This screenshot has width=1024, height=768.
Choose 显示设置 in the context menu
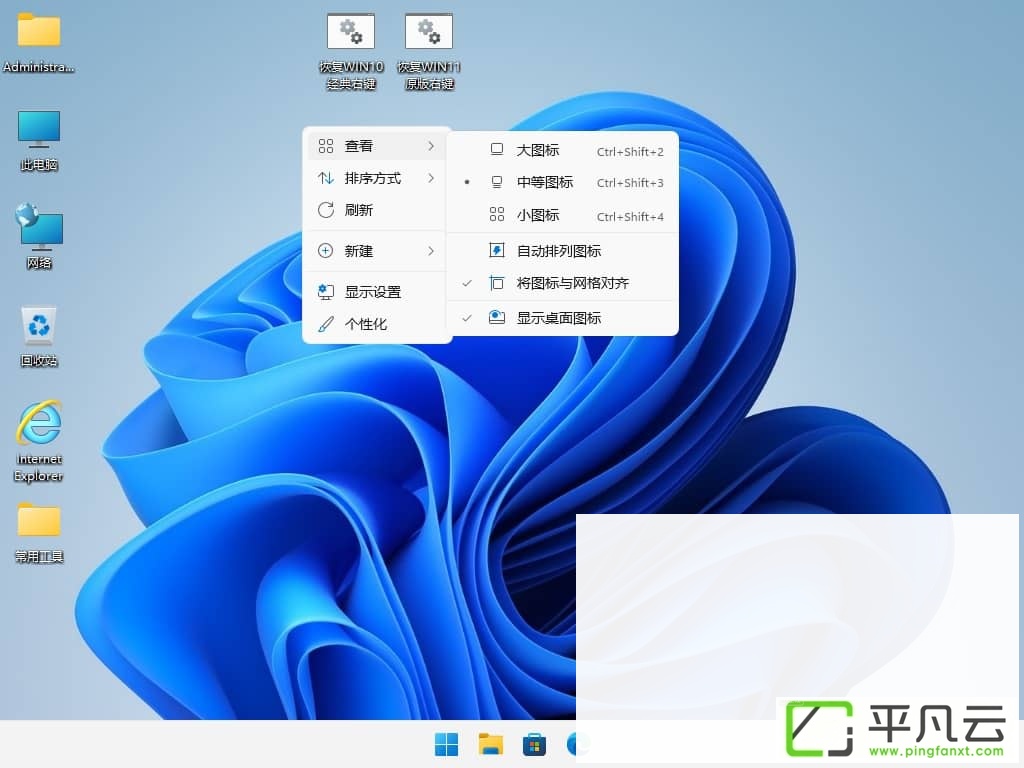pyautogui.click(x=376, y=292)
